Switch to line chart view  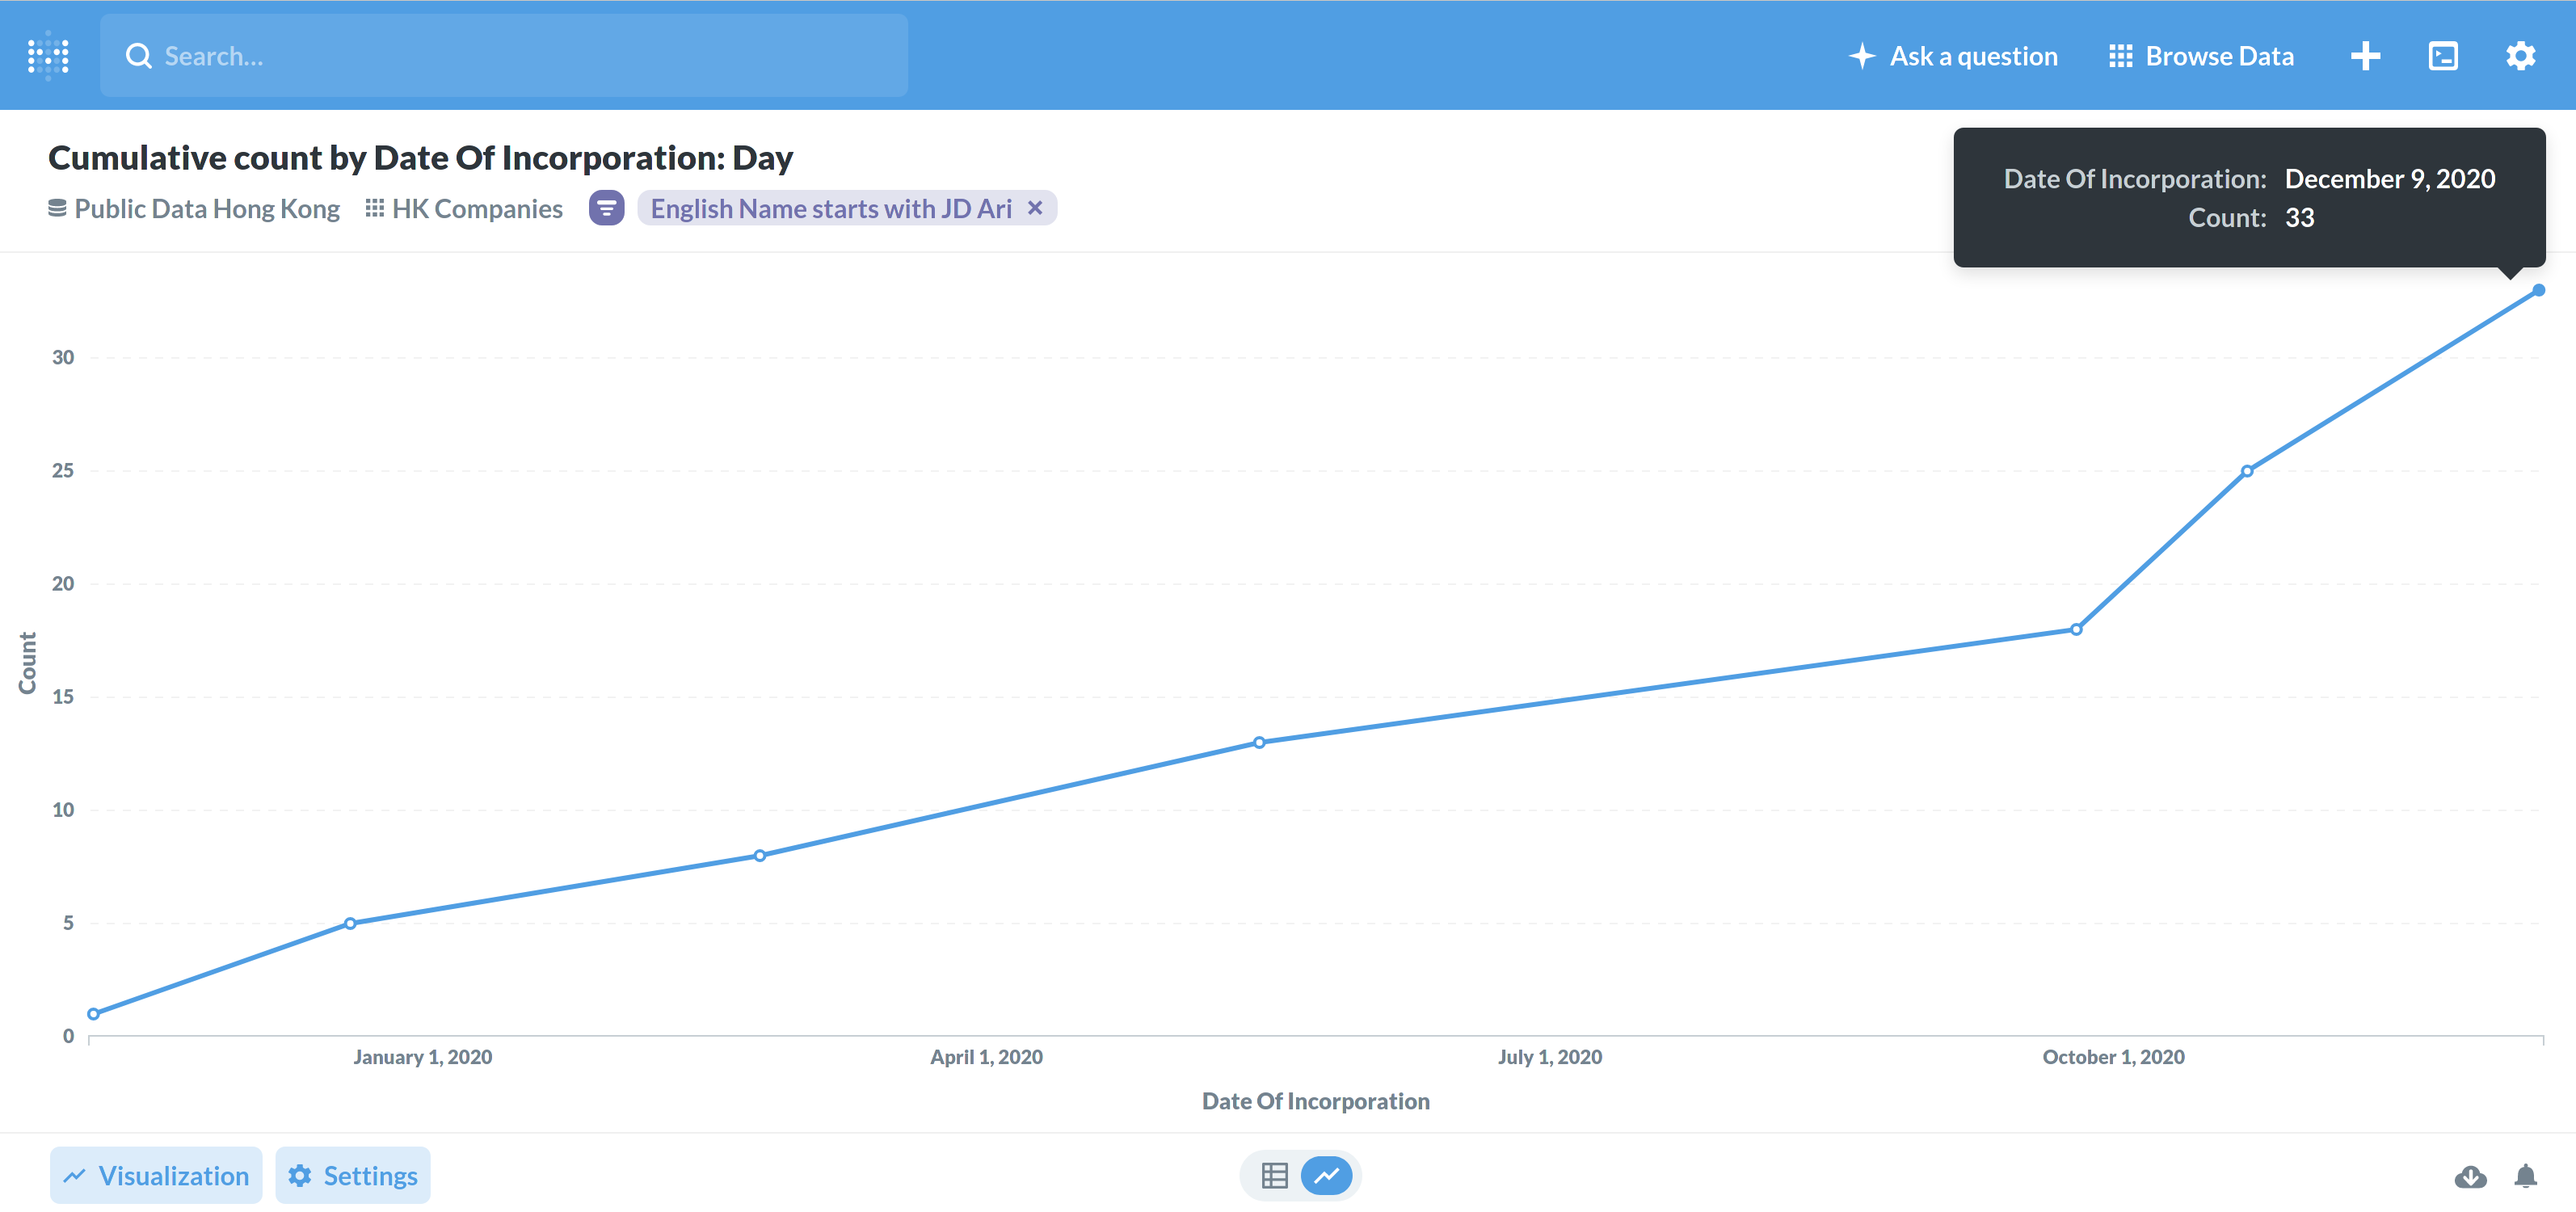pyautogui.click(x=1326, y=1175)
